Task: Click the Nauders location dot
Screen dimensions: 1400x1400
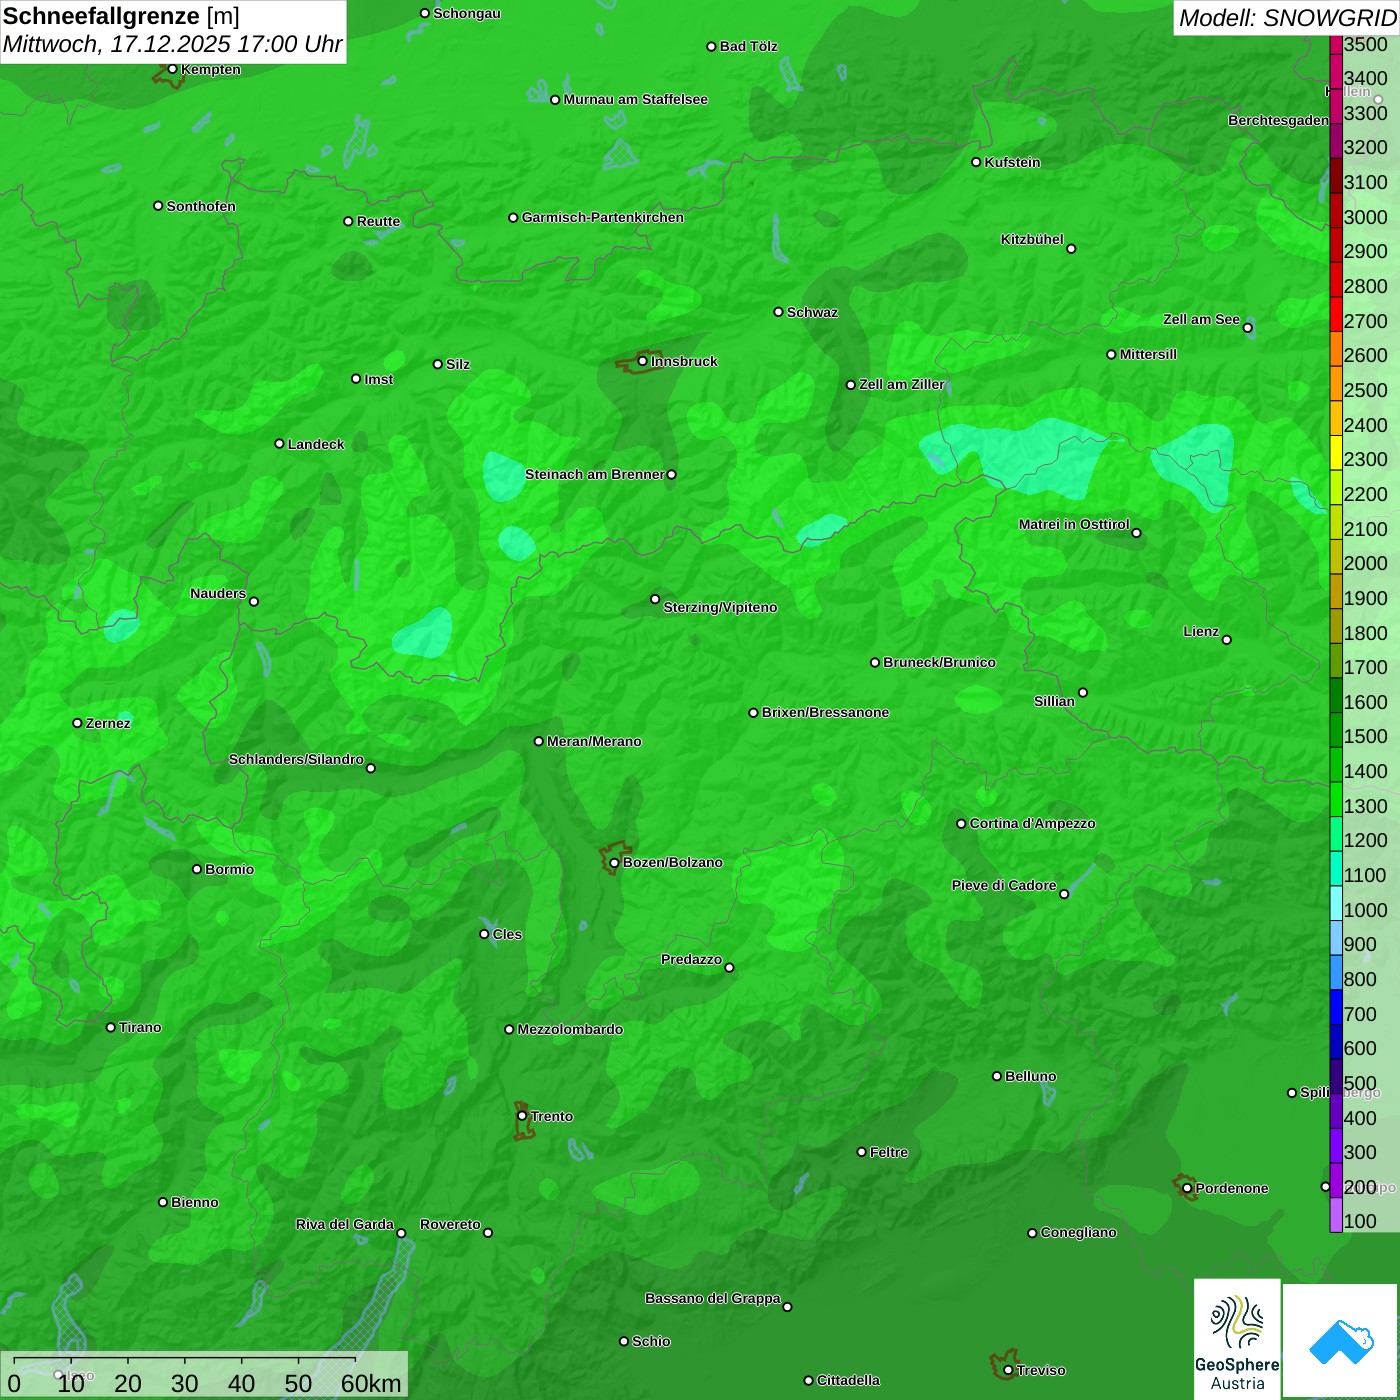Action: [x=254, y=602]
